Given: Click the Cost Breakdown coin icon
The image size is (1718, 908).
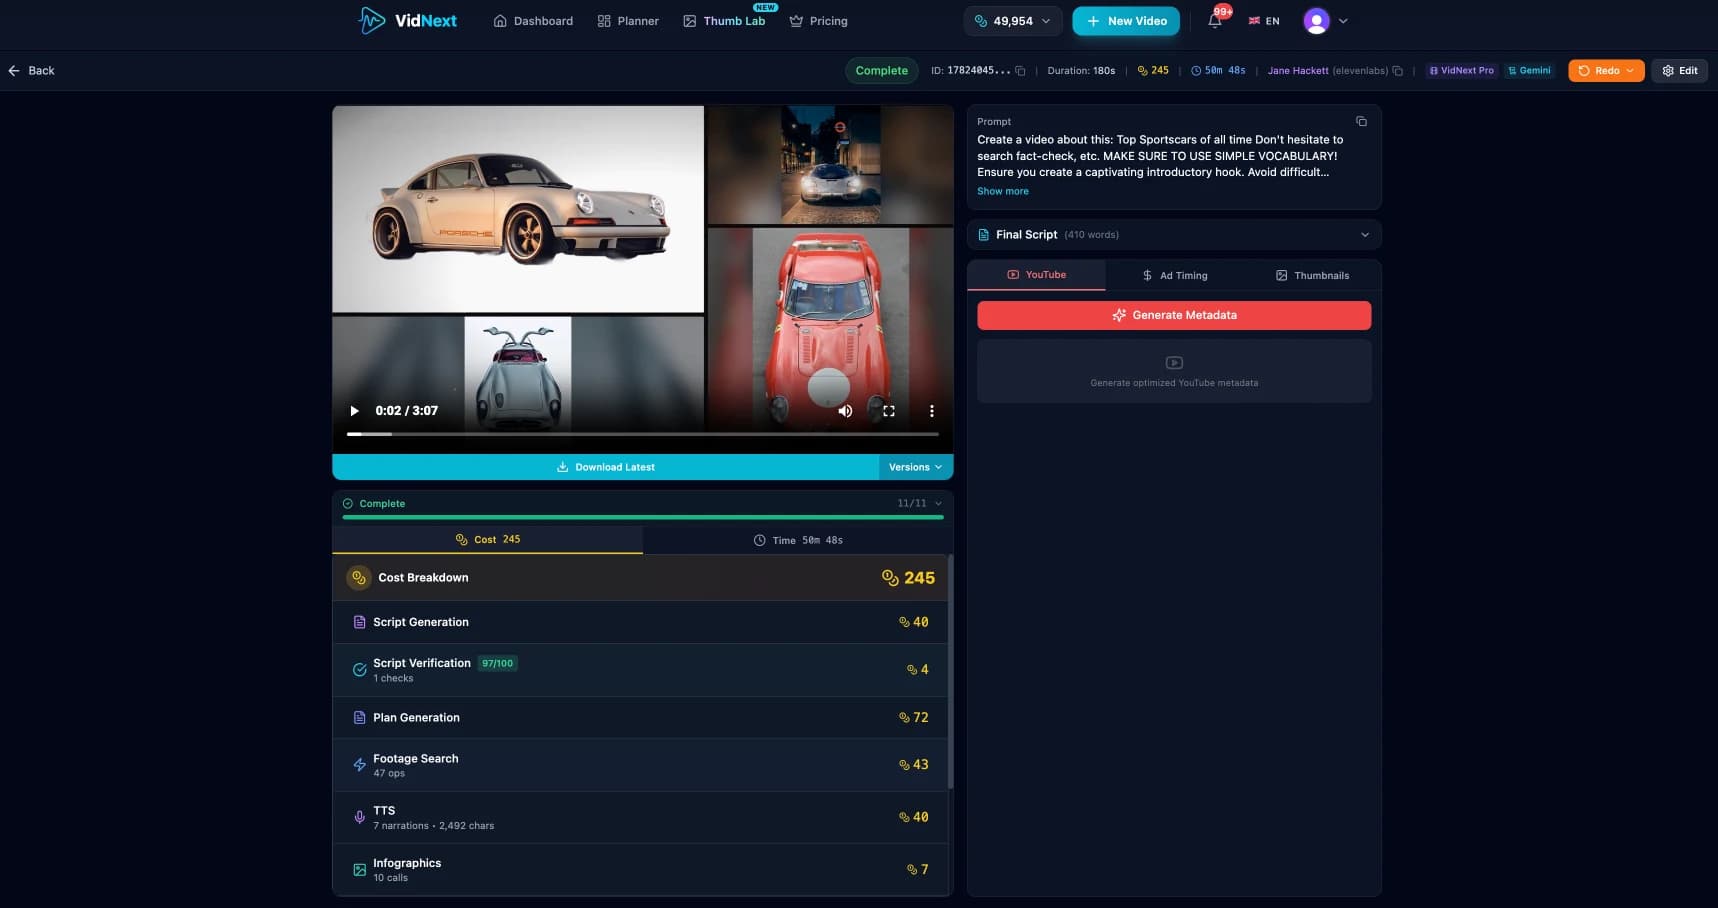Looking at the screenshot, I should pos(359,578).
